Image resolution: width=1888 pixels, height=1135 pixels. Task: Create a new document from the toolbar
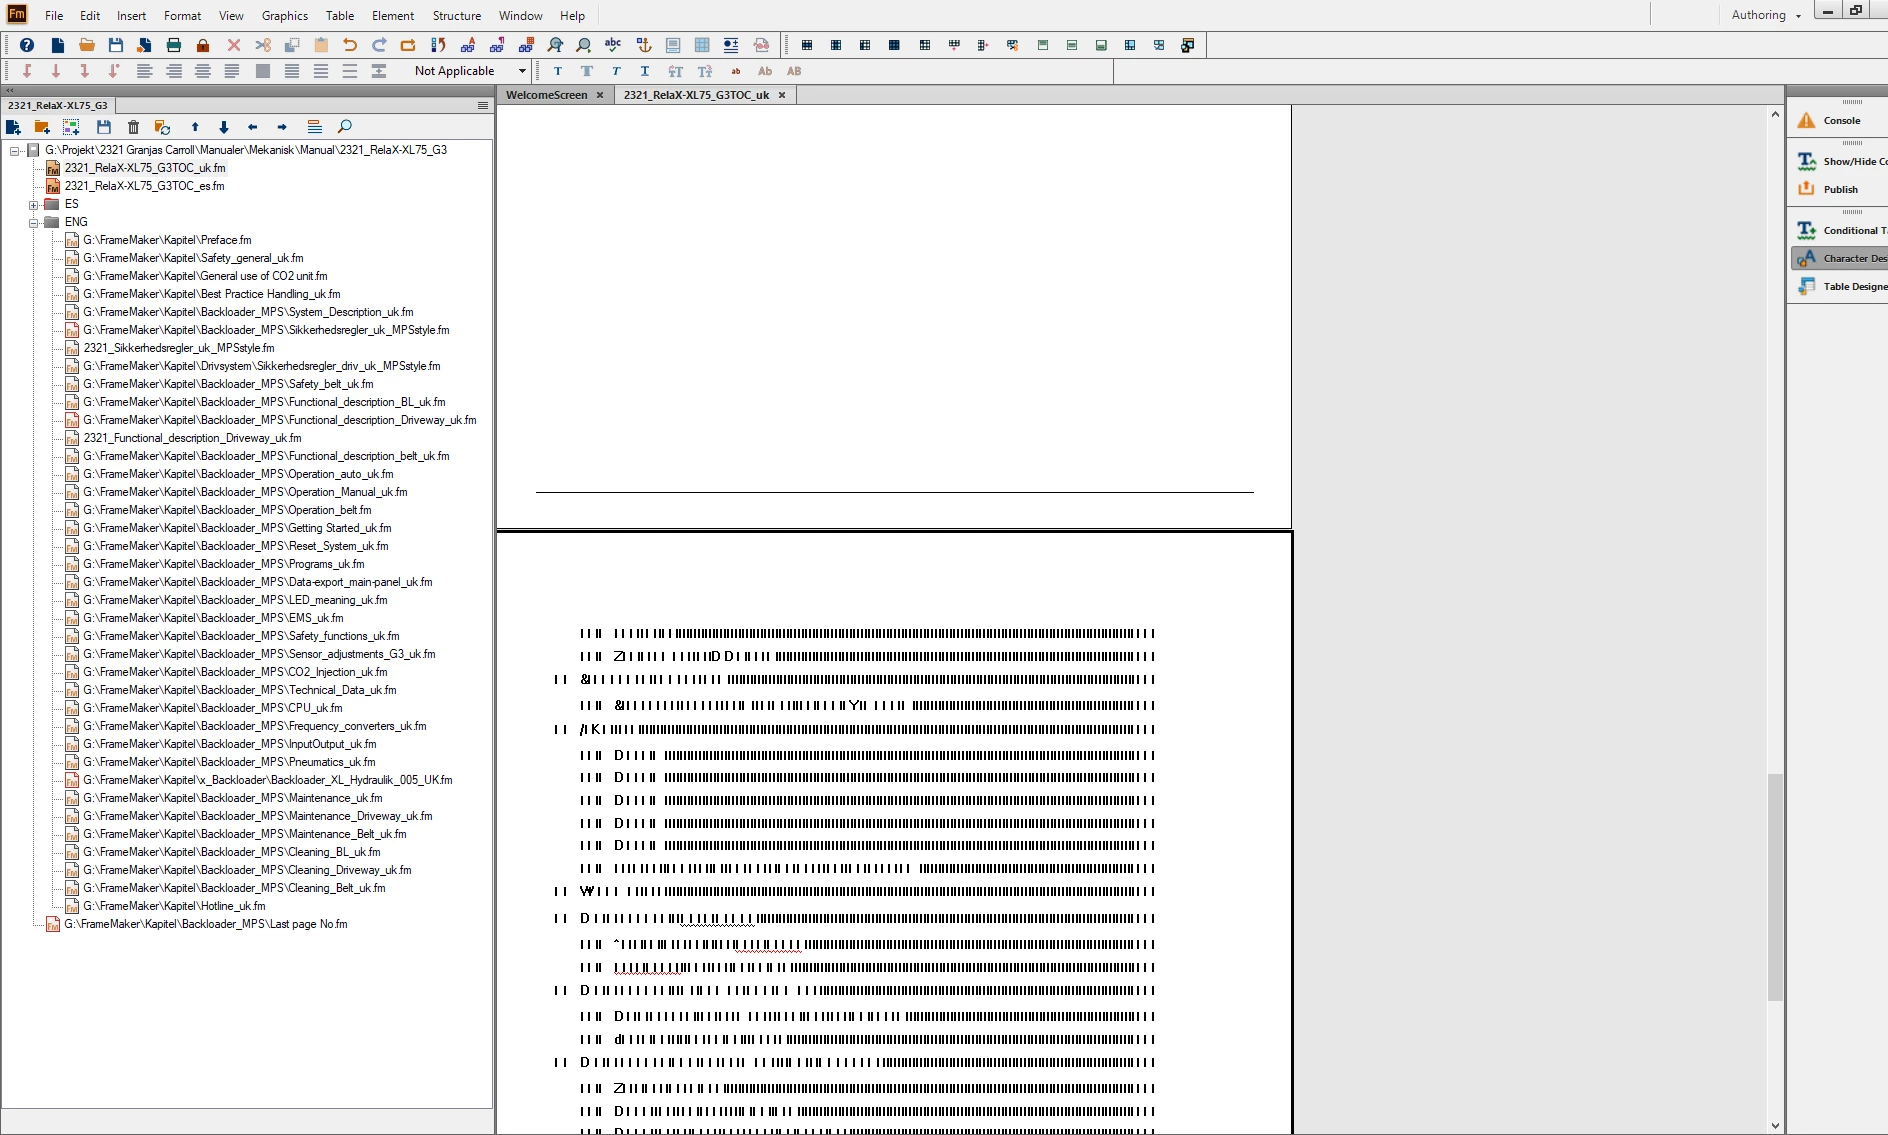(x=58, y=45)
